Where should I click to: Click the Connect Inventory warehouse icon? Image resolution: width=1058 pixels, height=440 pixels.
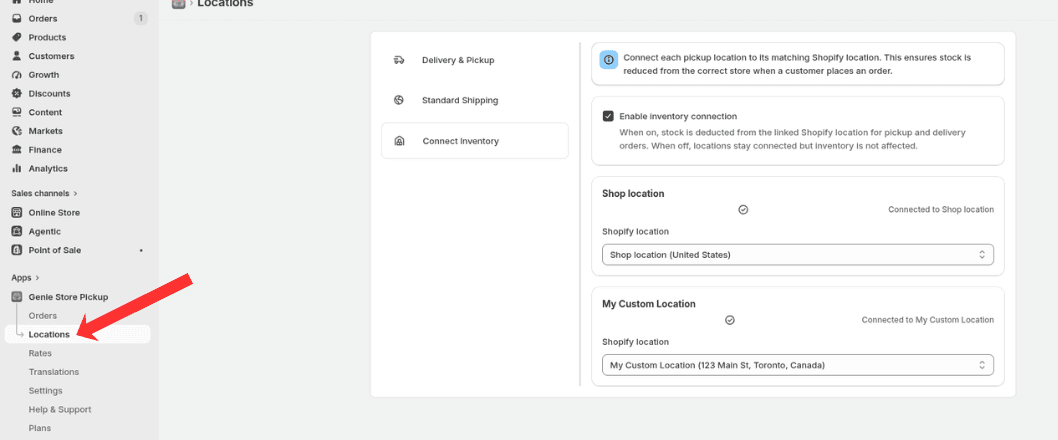coord(399,142)
